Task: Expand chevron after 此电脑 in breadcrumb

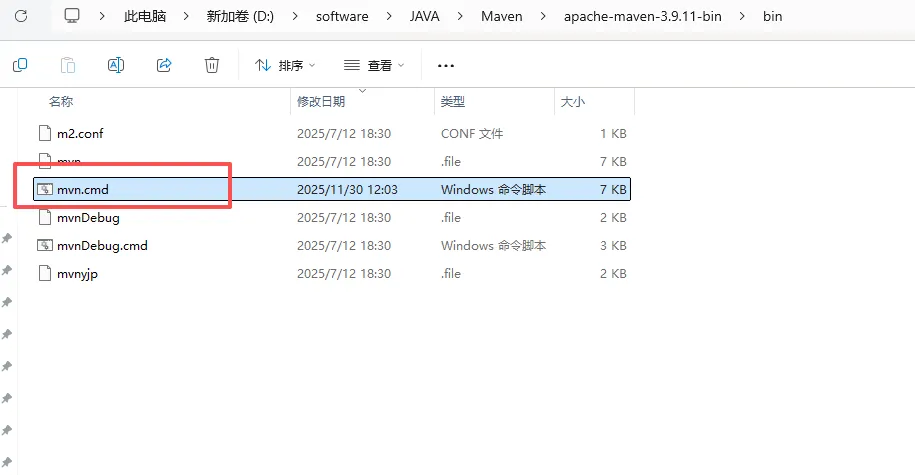Action: point(186,16)
